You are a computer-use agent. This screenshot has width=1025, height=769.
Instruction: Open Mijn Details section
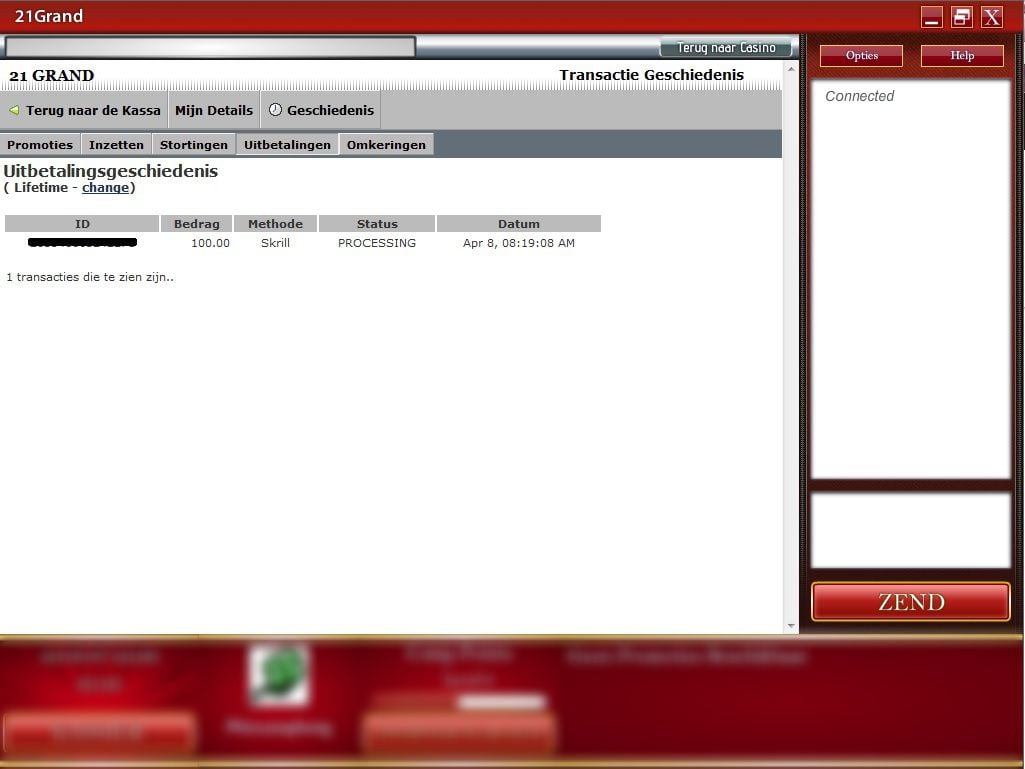click(x=214, y=110)
